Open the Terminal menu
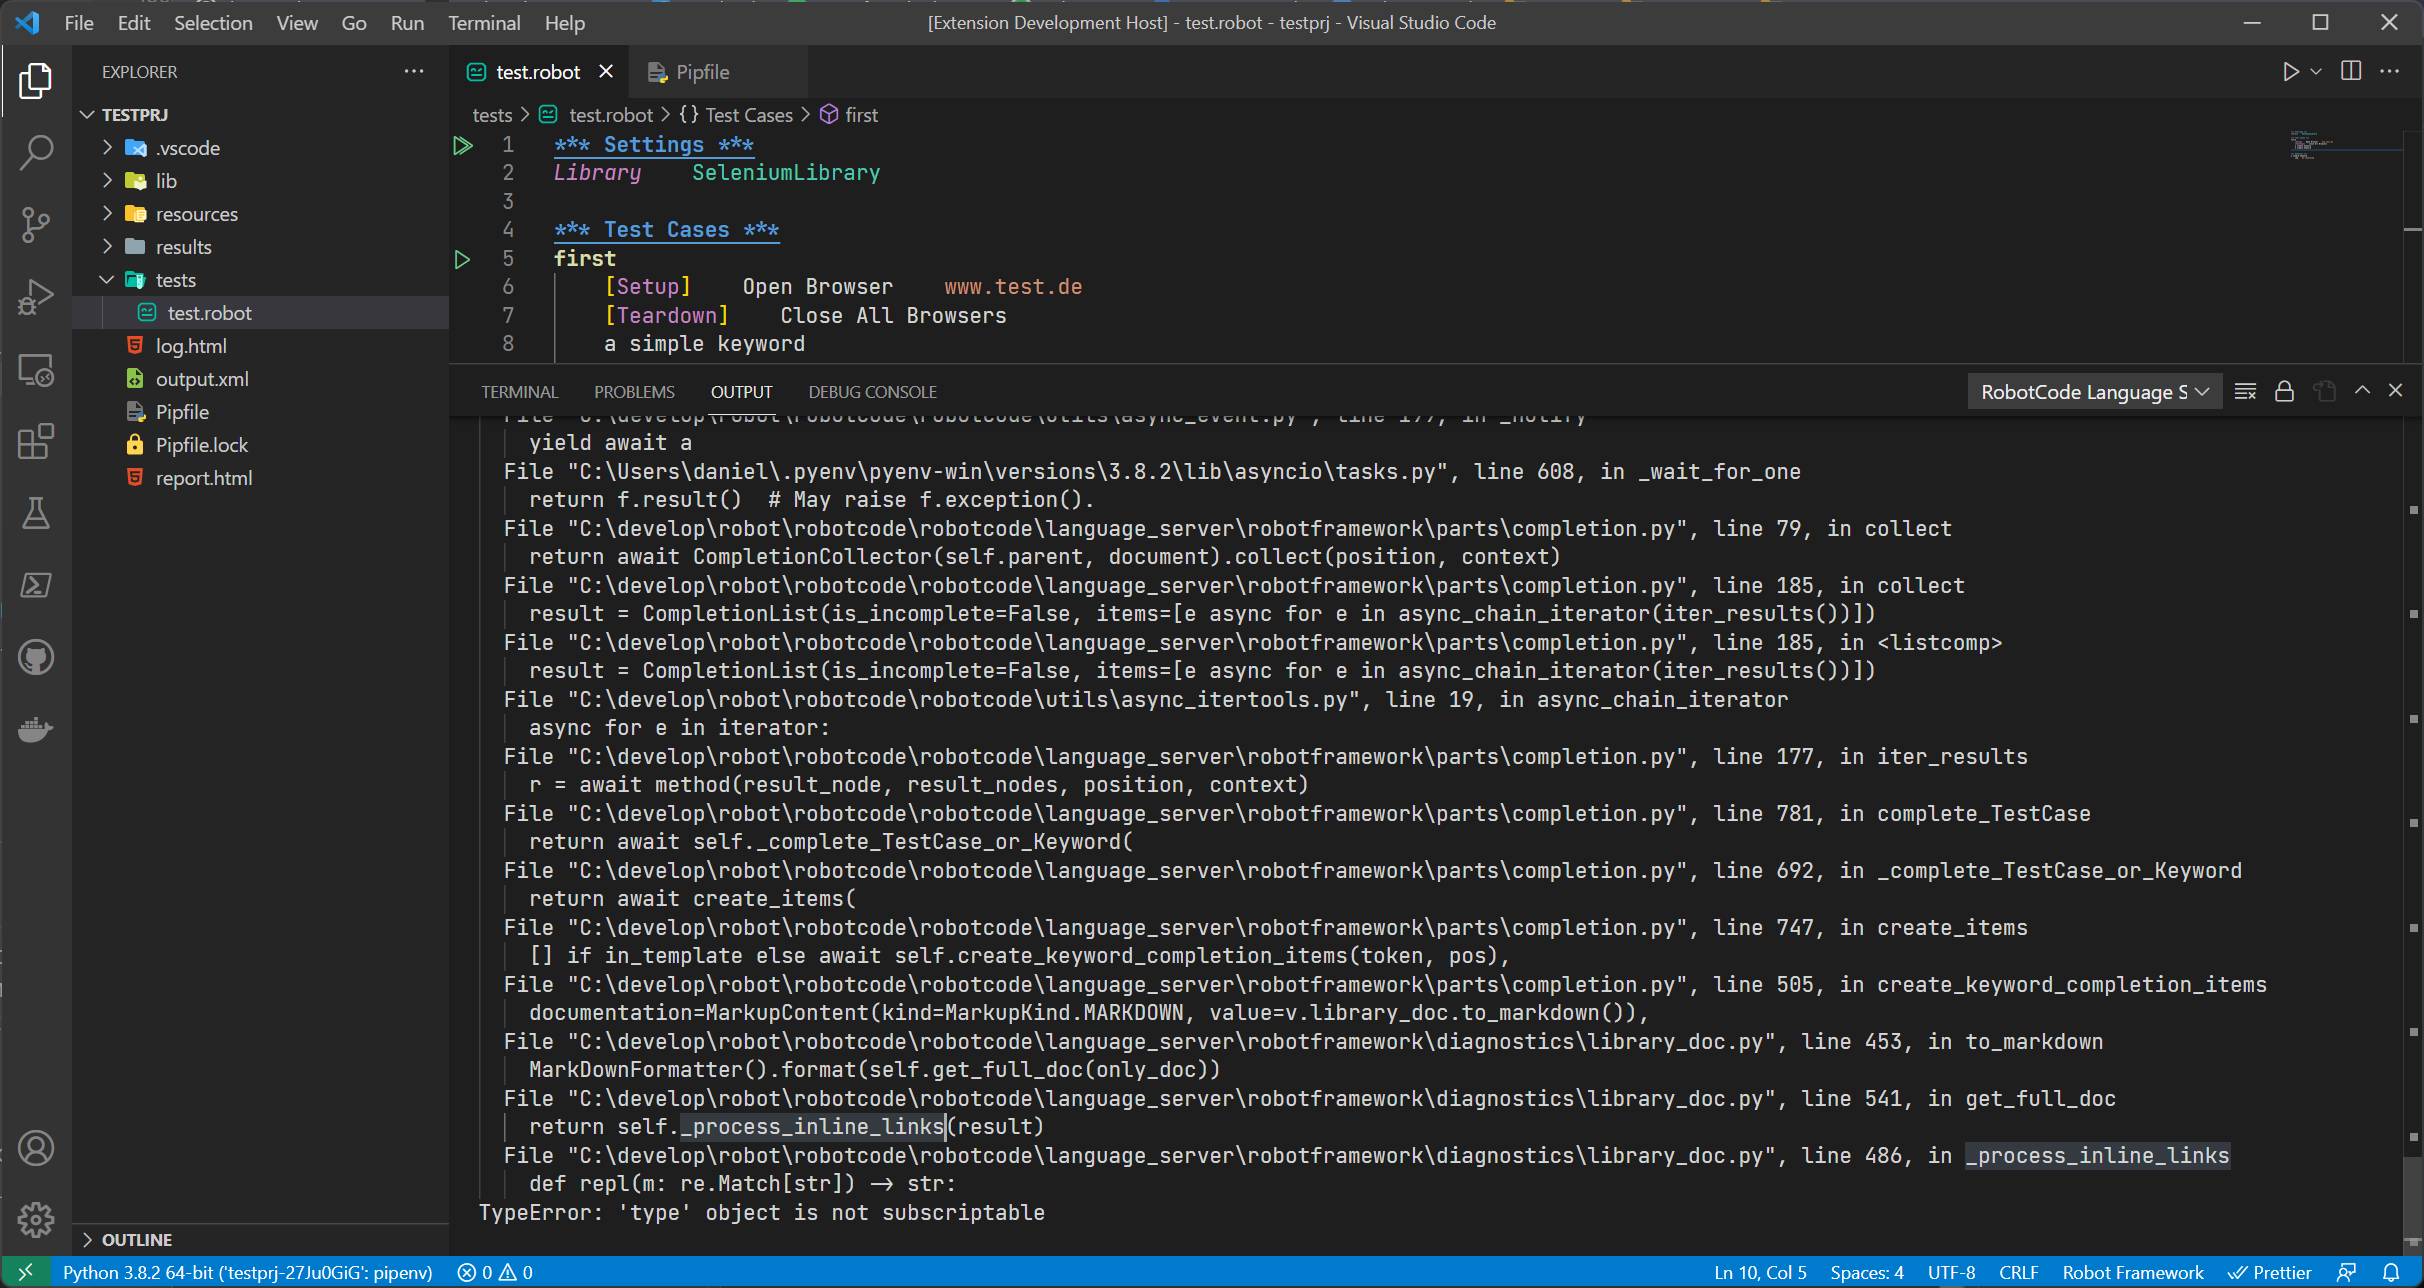Viewport: 2424px width, 1288px height. [x=483, y=22]
